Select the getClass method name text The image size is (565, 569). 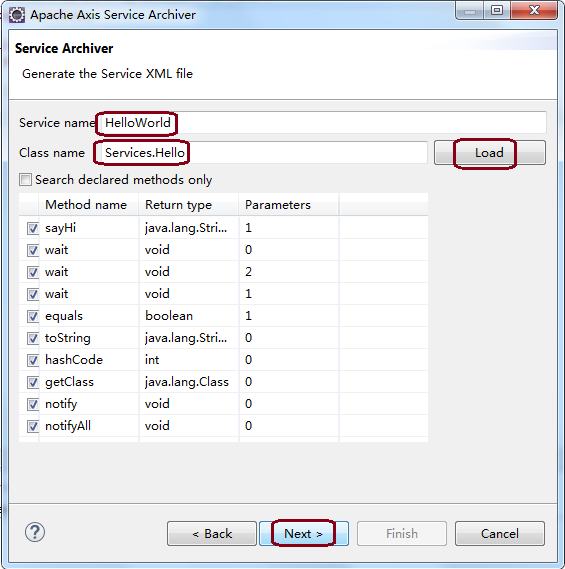(69, 382)
